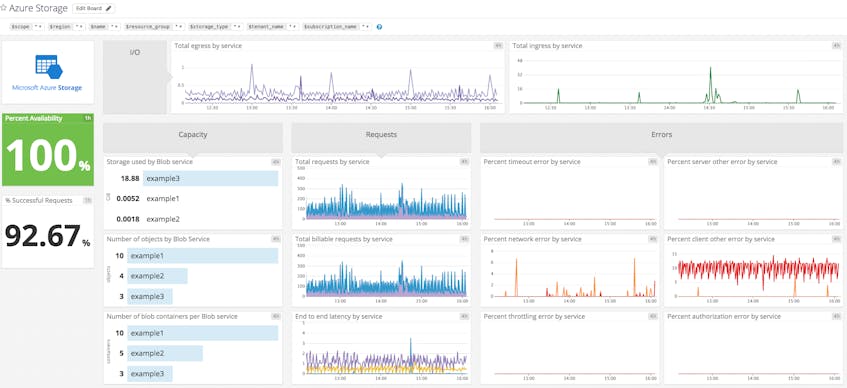
Task: Open the template variables help icon
Action: point(379,26)
